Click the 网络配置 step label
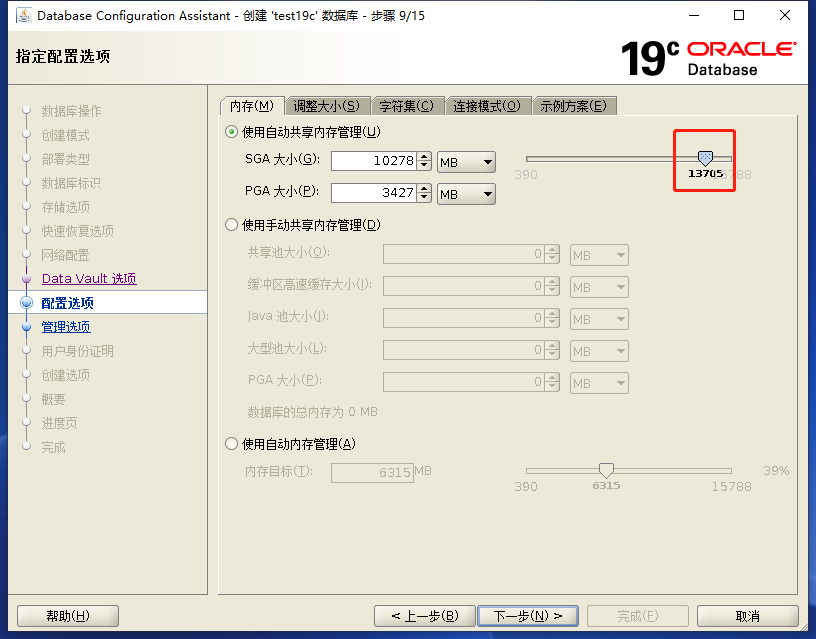 tap(66, 255)
